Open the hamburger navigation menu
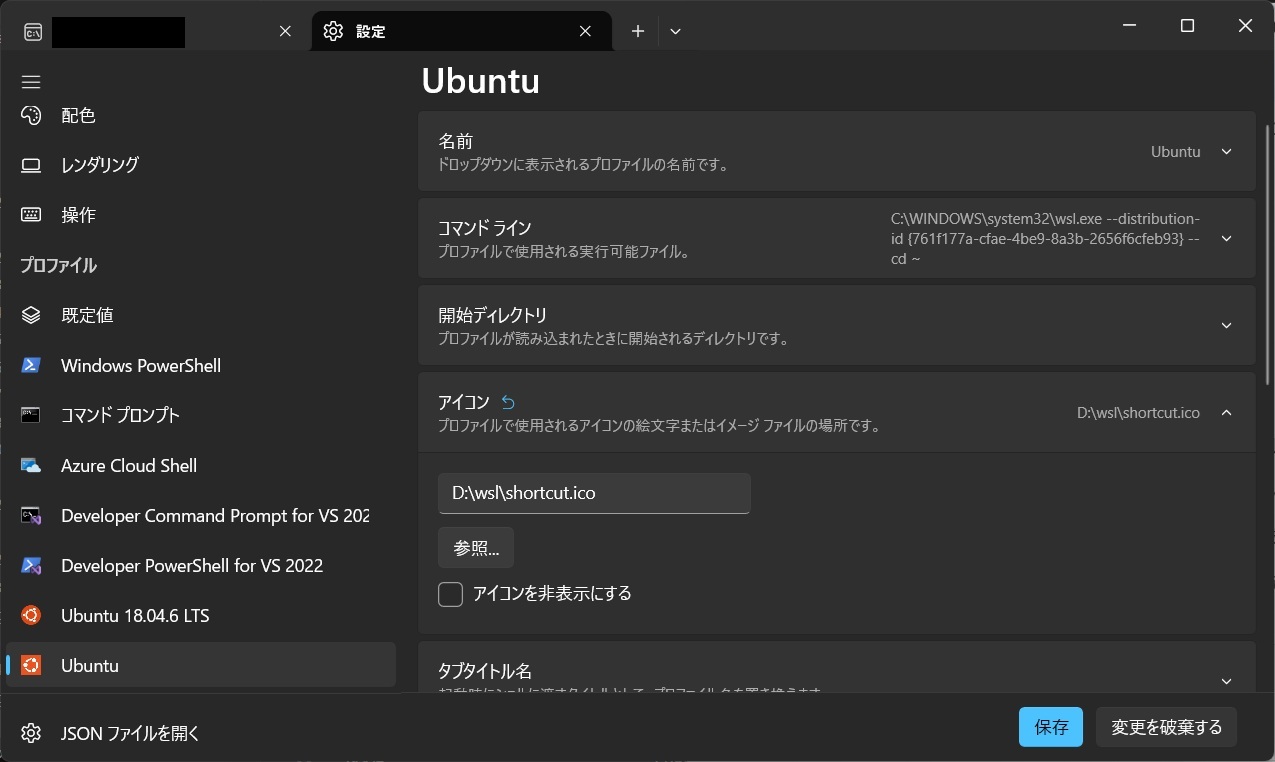 tap(31, 82)
